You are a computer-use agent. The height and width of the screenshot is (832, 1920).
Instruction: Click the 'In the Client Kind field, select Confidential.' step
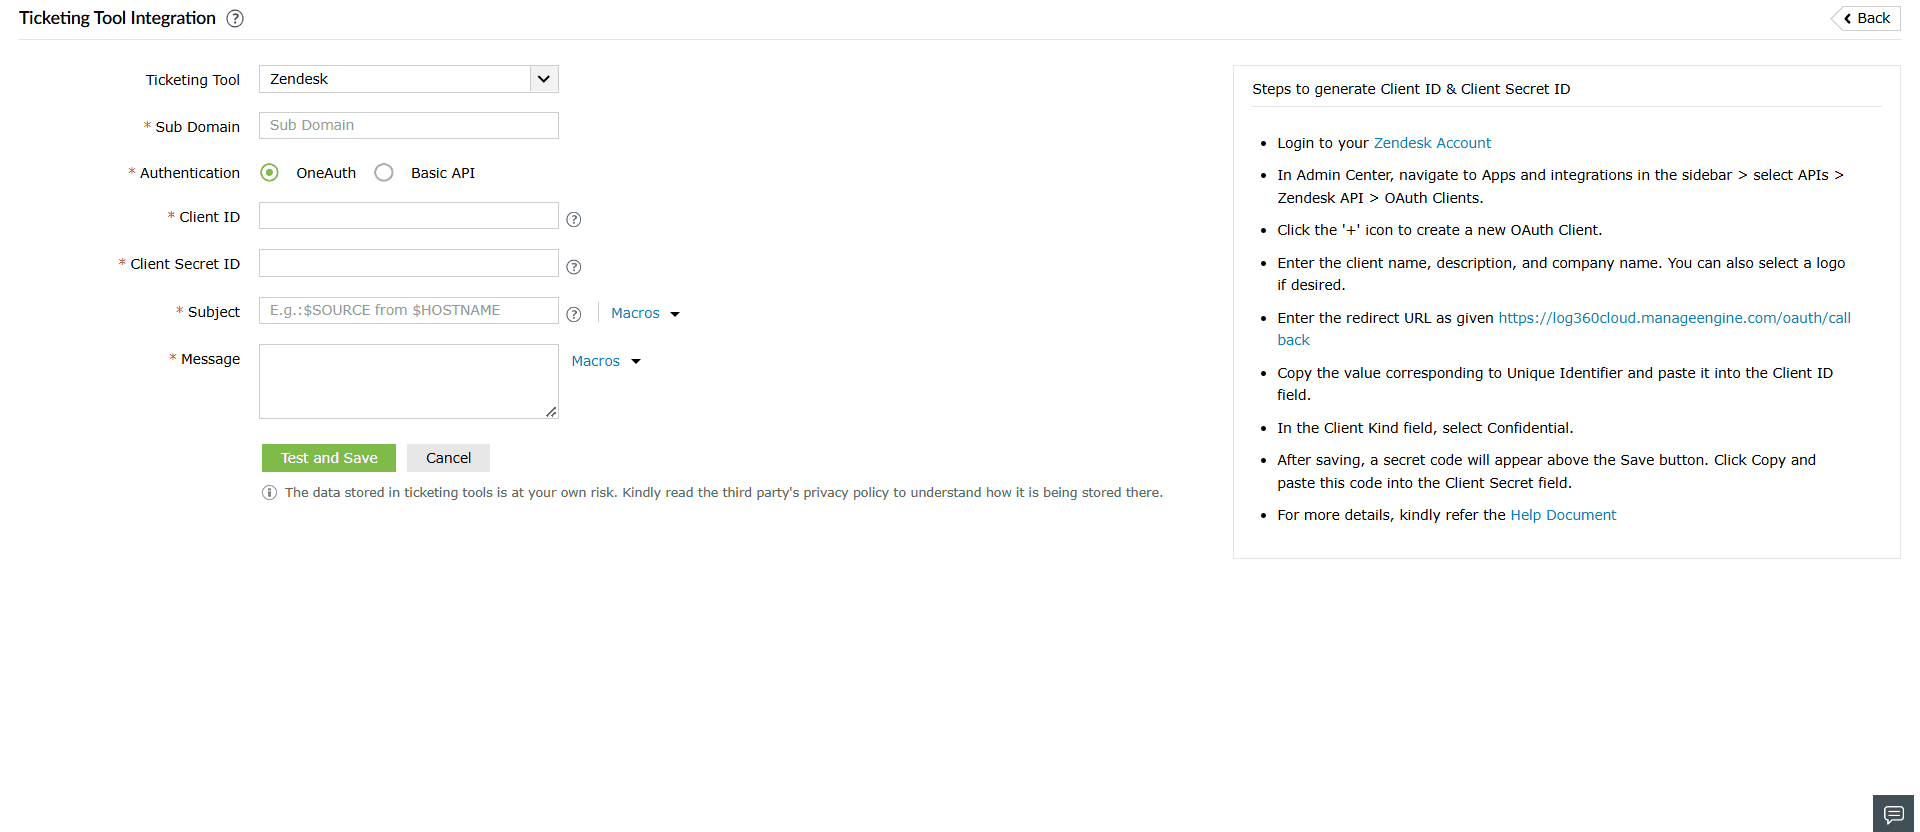coord(1425,428)
